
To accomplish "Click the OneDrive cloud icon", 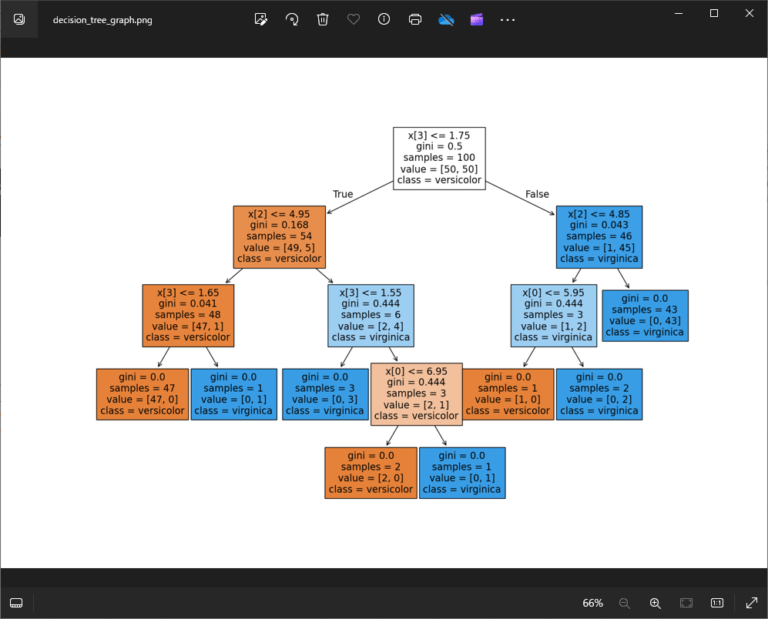I will [x=446, y=19].
